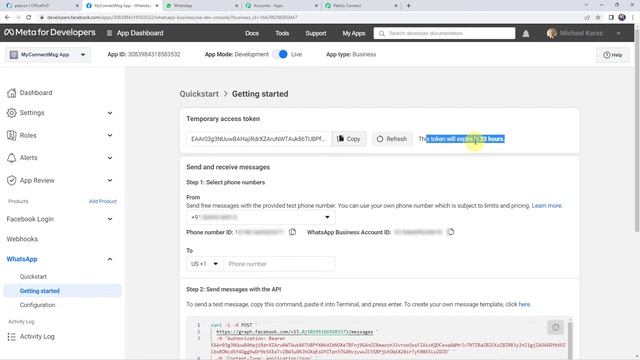Click the Learn more link
This screenshot has width=640, height=360.
coord(547,206)
